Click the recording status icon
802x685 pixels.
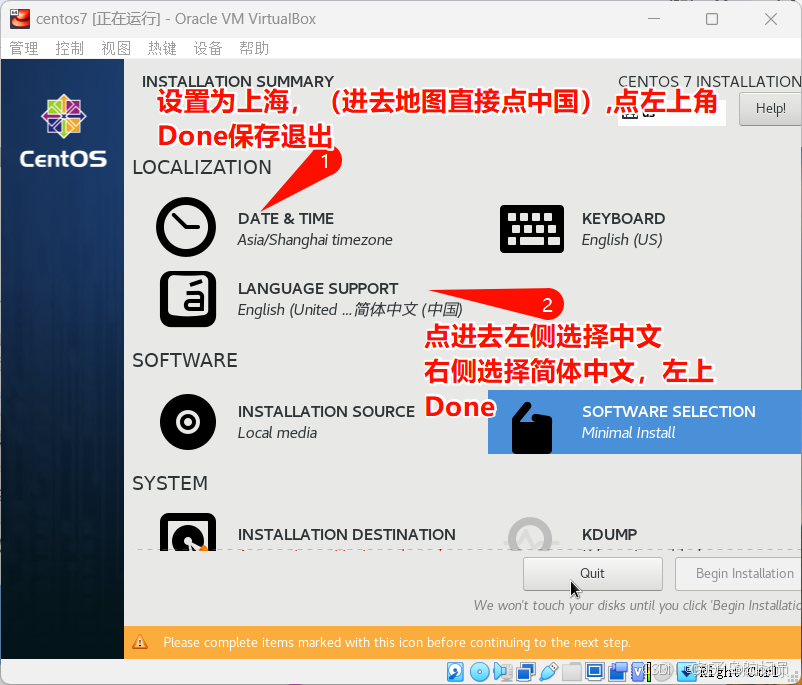[x=618, y=671]
